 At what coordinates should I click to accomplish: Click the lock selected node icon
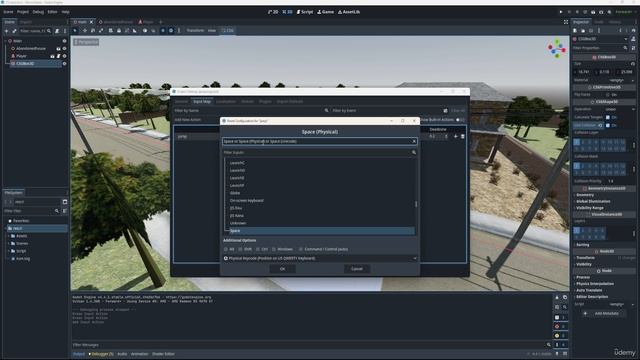click(x=119, y=31)
